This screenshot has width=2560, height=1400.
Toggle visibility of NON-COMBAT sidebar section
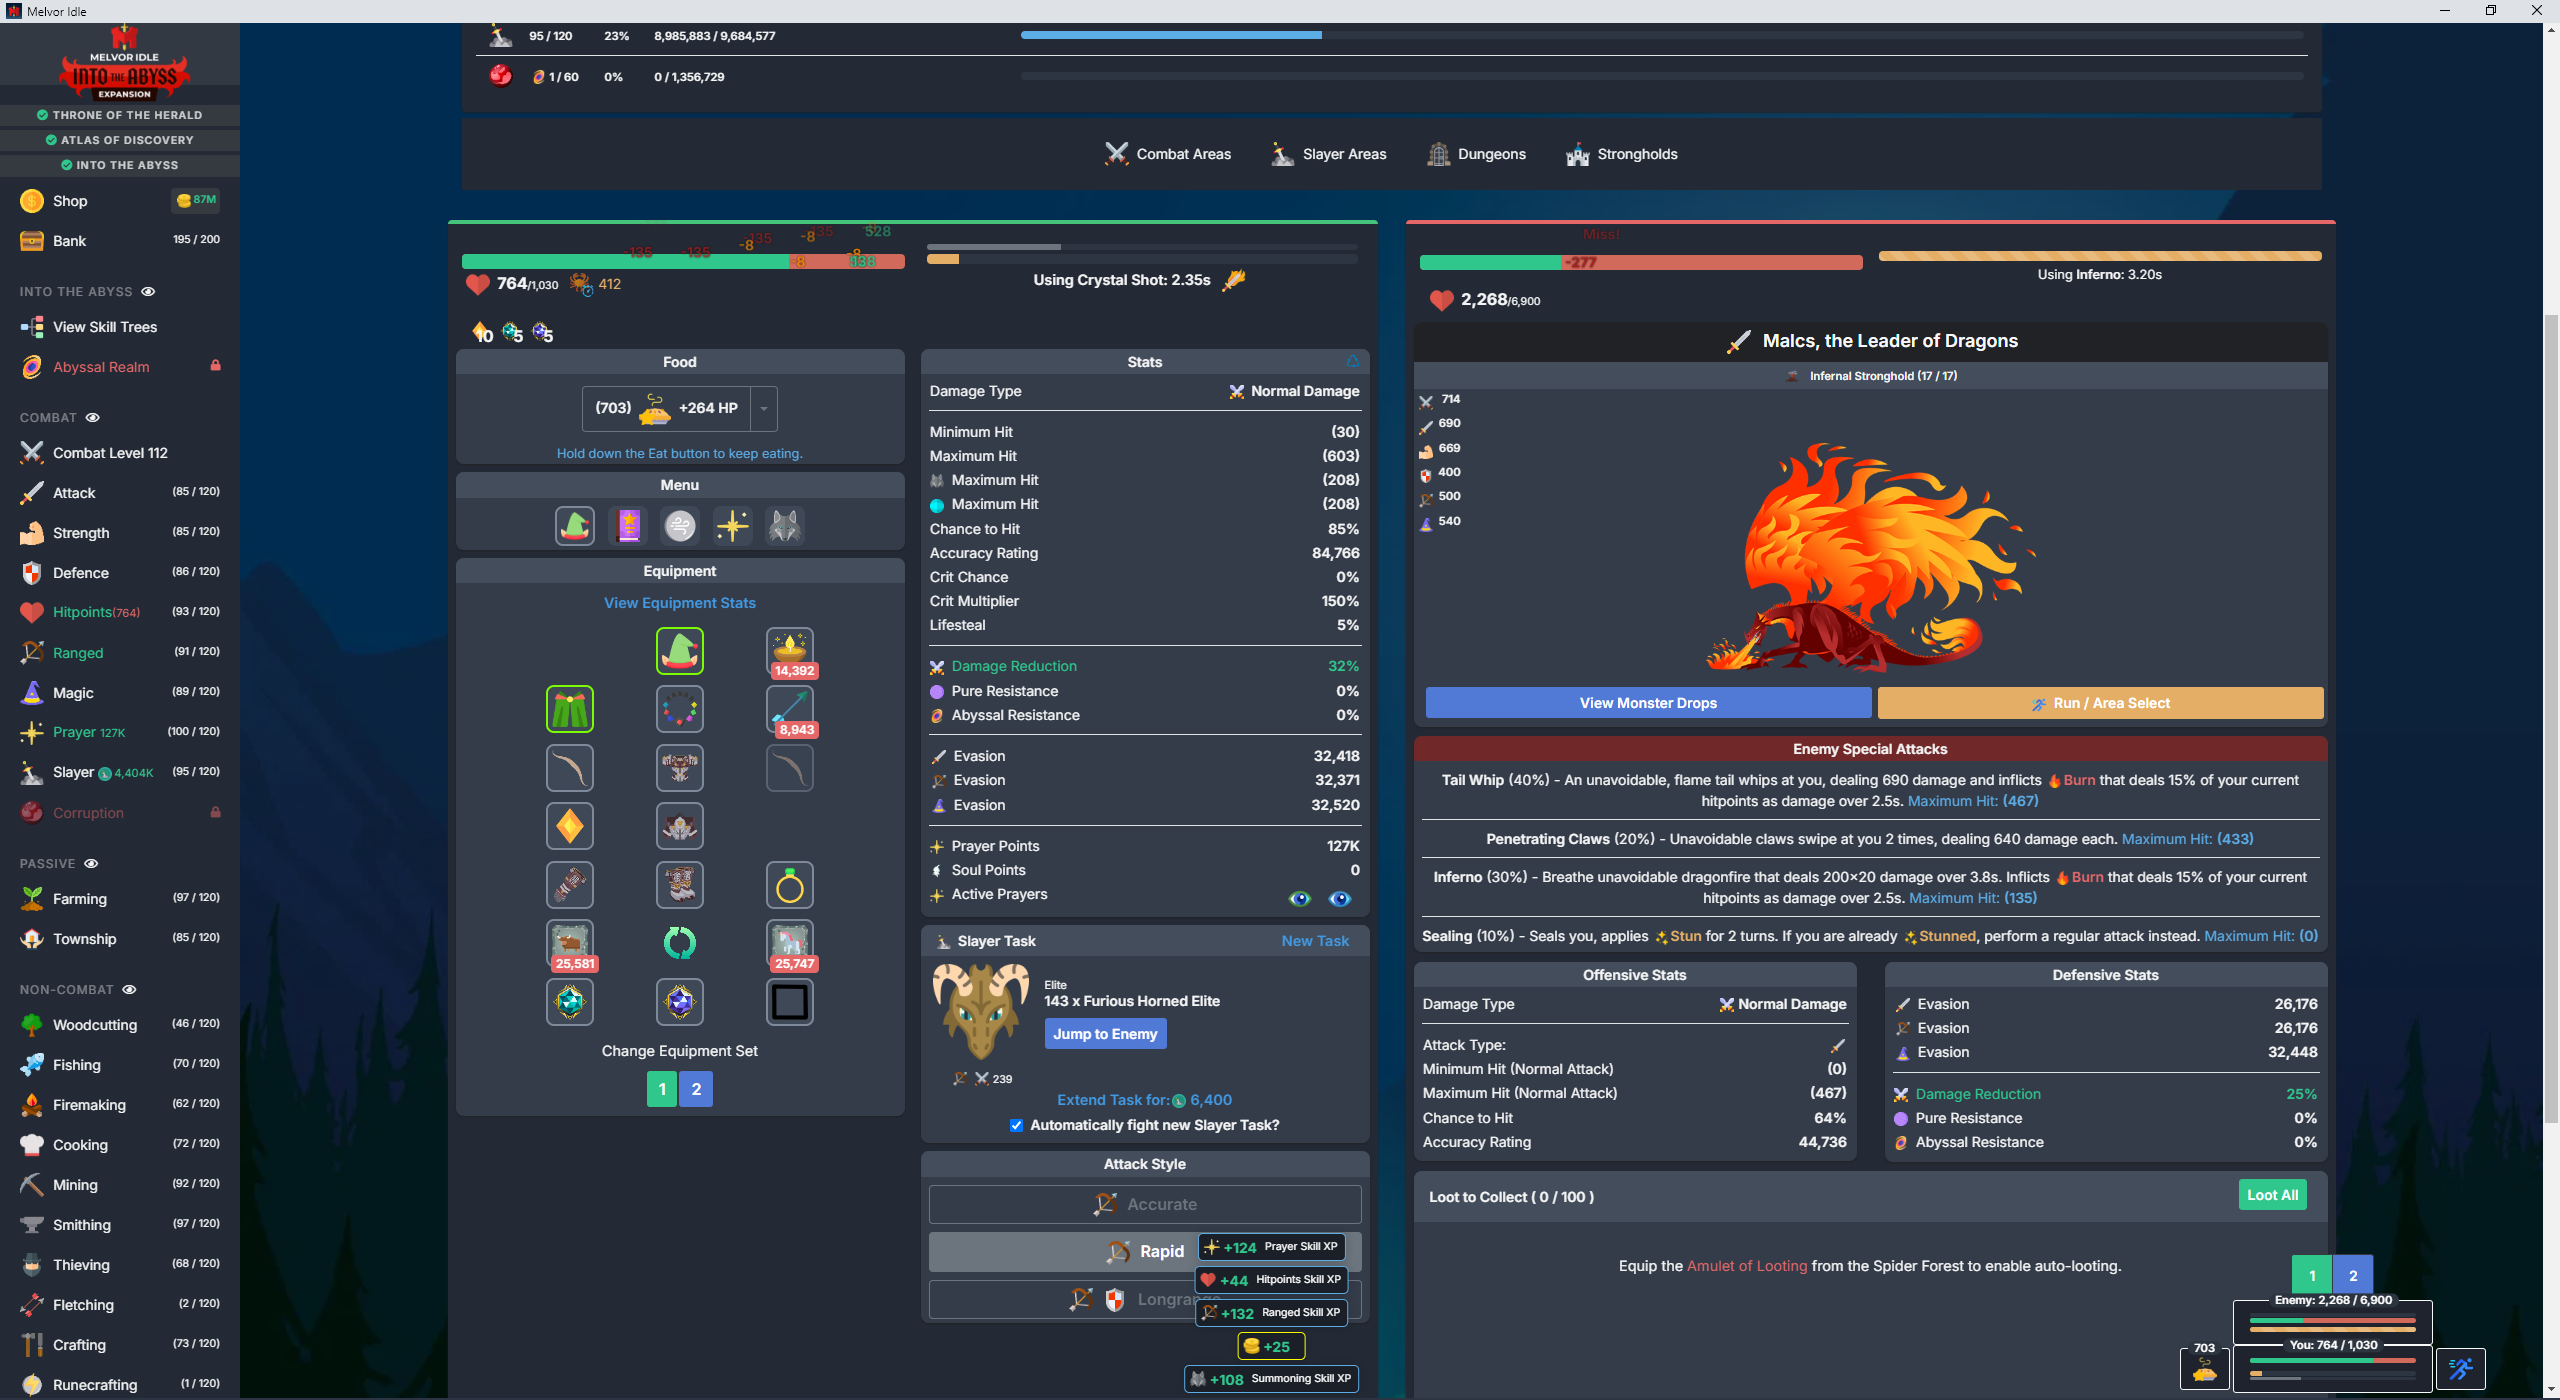pyautogui.click(x=129, y=990)
